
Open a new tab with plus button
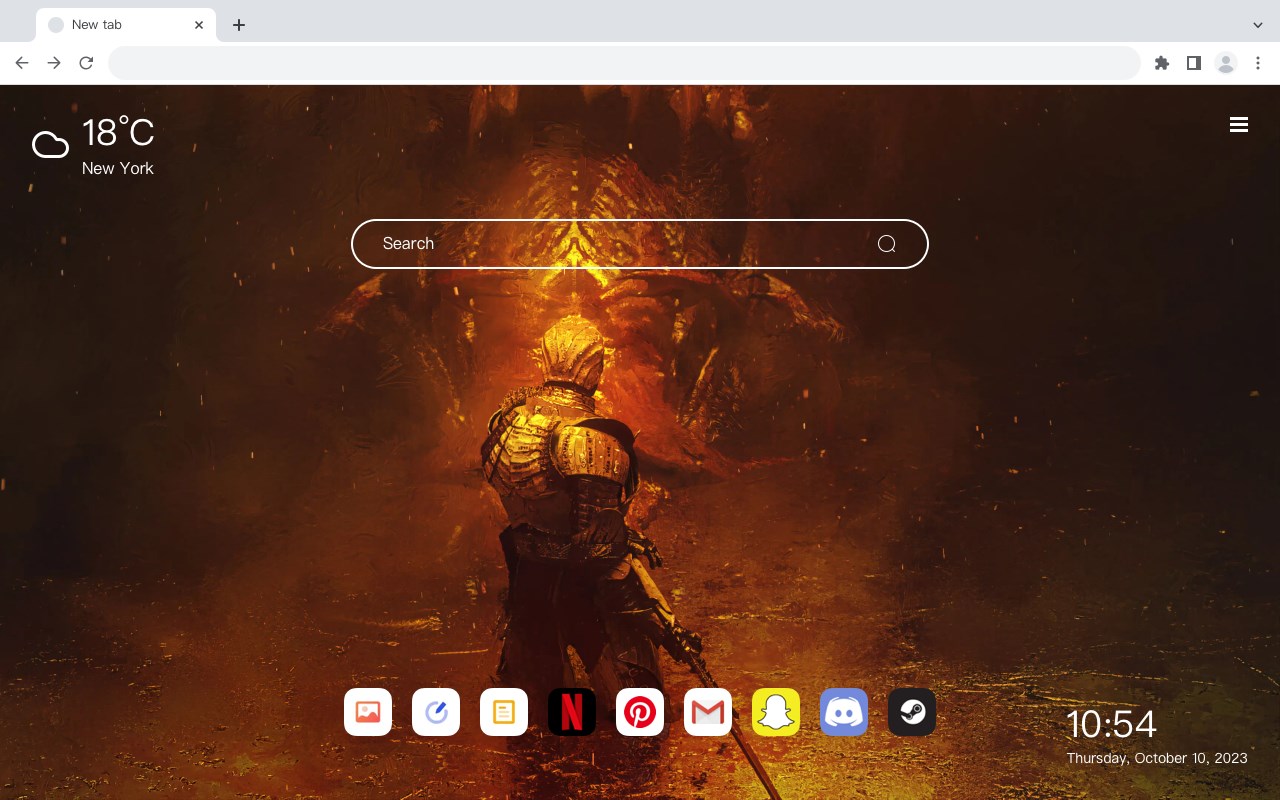pyautogui.click(x=238, y=25)
